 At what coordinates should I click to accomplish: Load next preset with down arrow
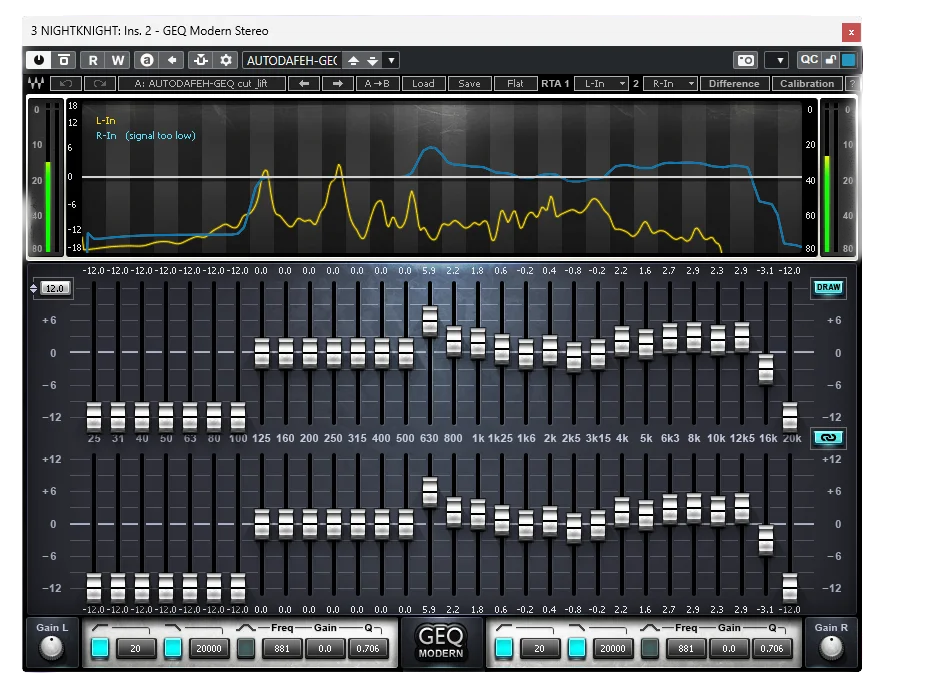tap(373, 61)
